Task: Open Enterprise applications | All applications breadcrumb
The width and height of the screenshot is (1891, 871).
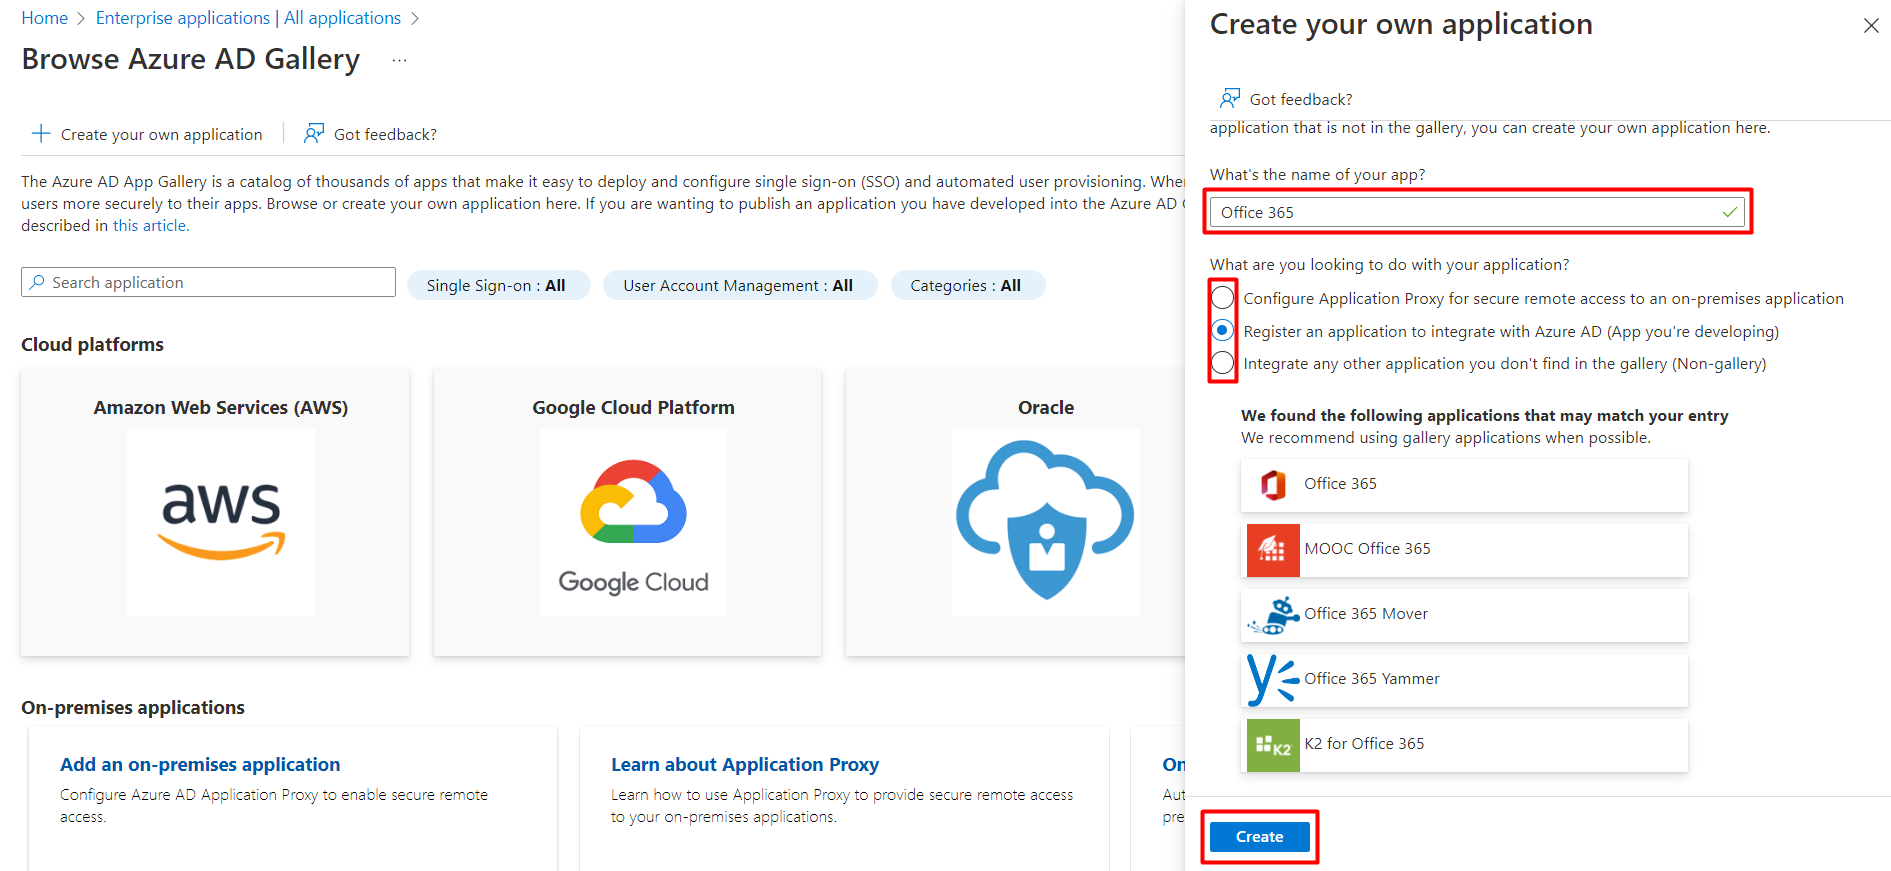Action: pos(248,18)
